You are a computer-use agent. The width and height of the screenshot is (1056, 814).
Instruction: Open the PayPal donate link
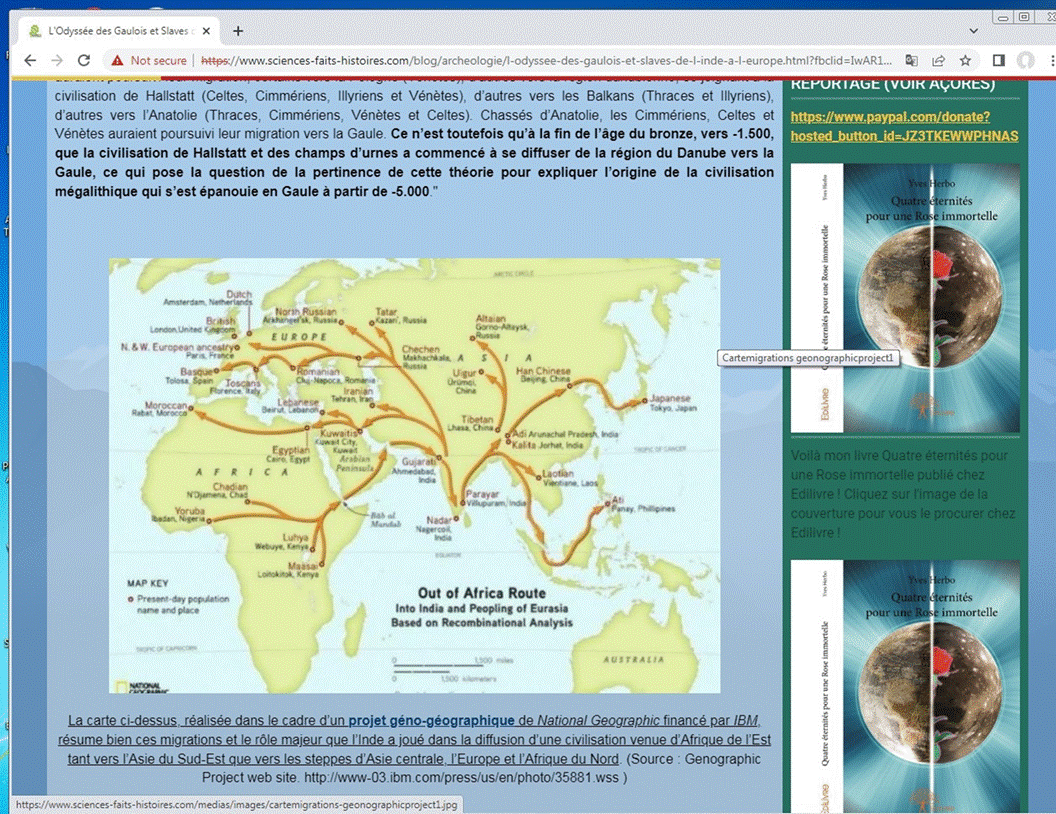904,127
